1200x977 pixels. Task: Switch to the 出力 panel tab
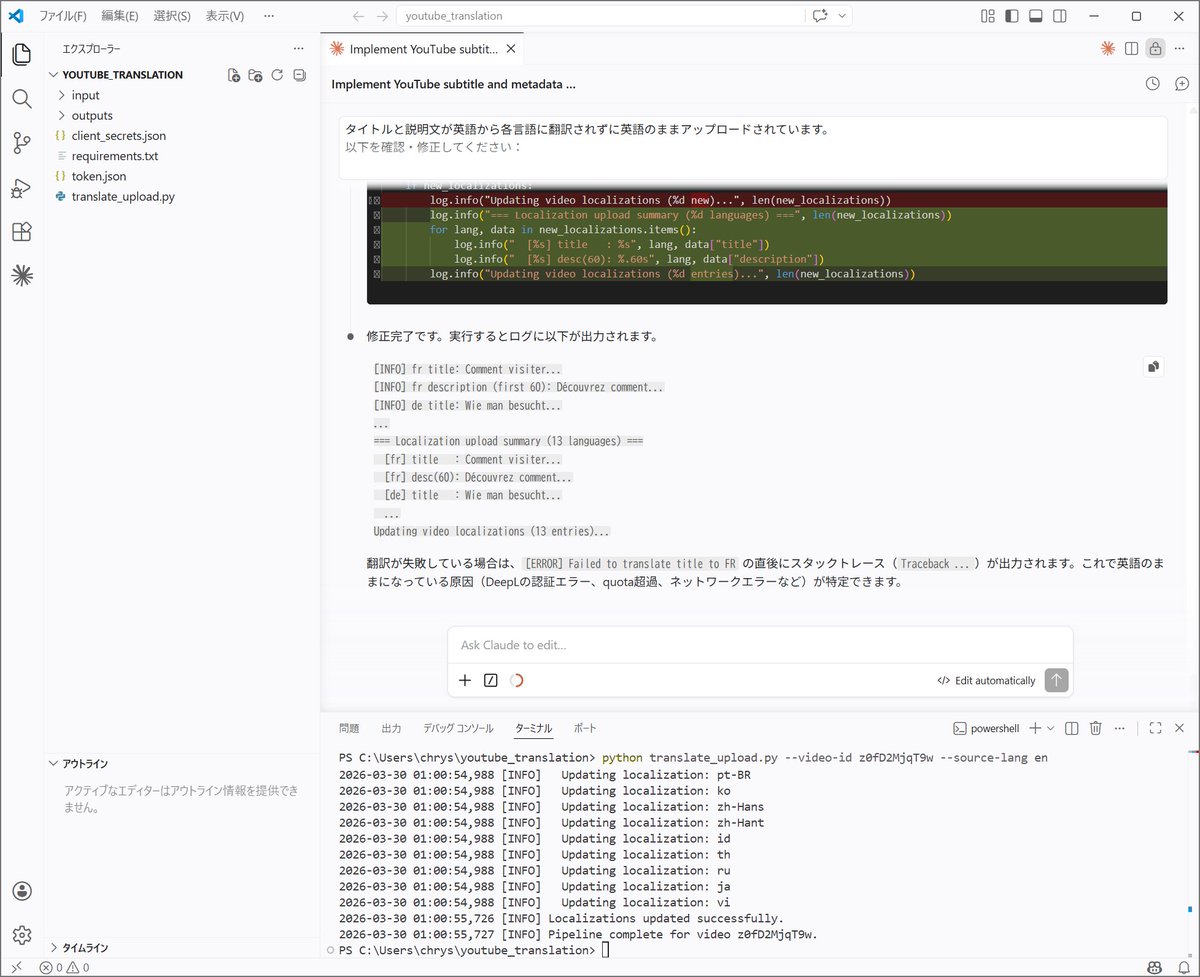point(391,728)
